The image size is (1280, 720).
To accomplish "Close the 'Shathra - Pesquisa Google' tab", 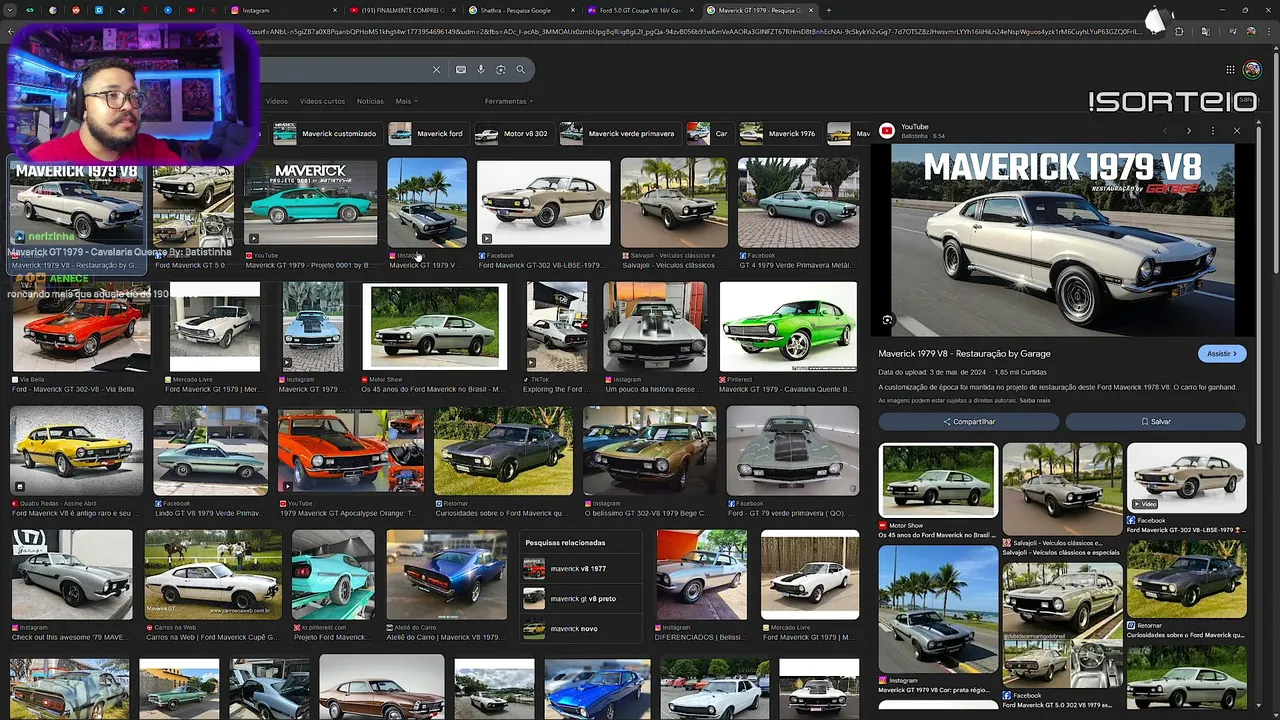I will (573, 10).
